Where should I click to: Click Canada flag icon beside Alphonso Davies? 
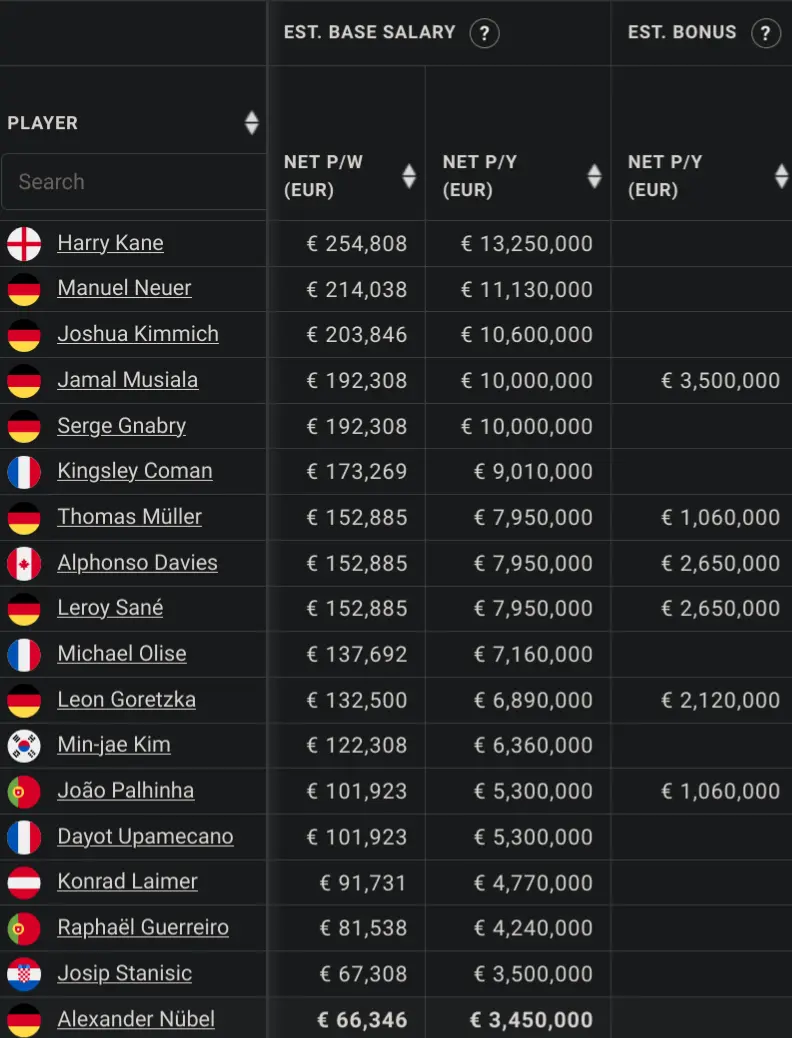pos(24,563)
